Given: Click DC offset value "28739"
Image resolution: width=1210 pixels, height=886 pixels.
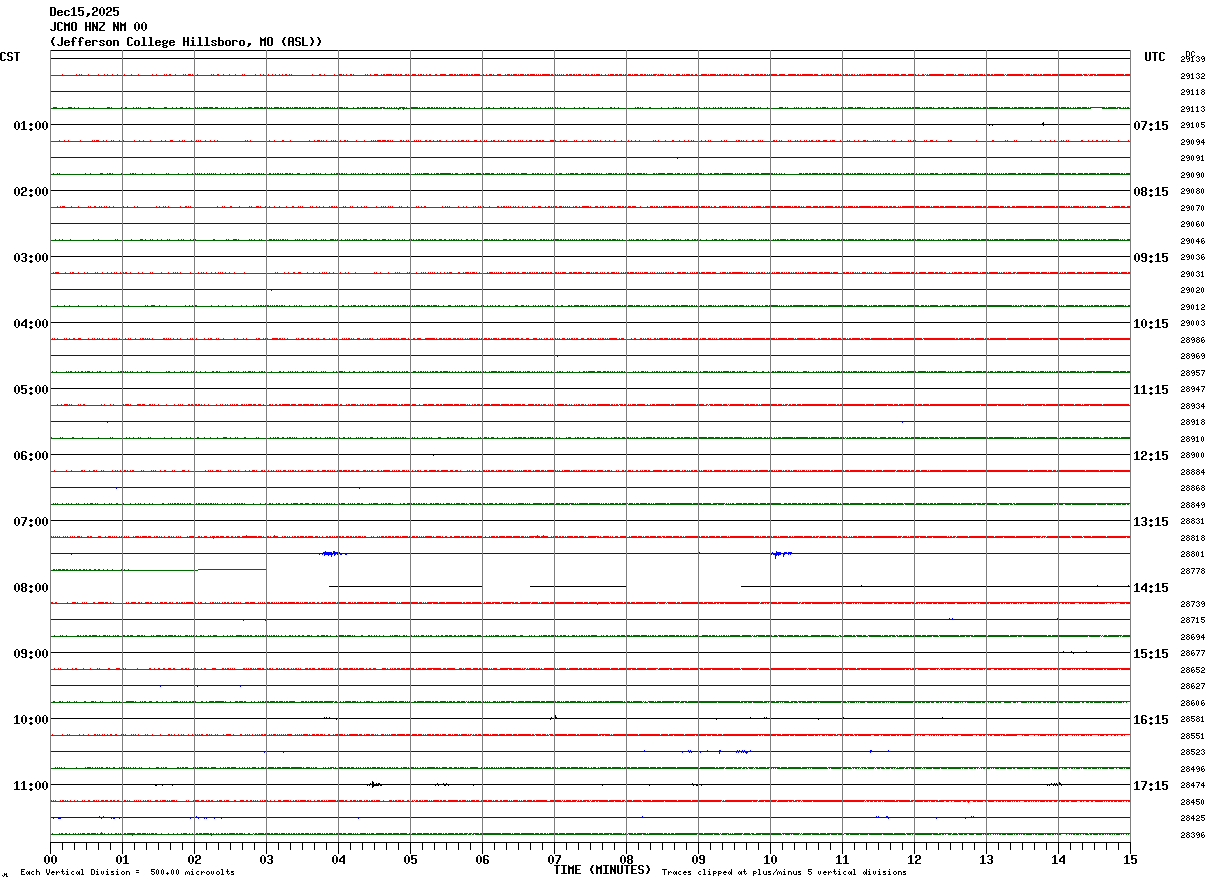Looking at the screenshot, I should click(1192, 604).
